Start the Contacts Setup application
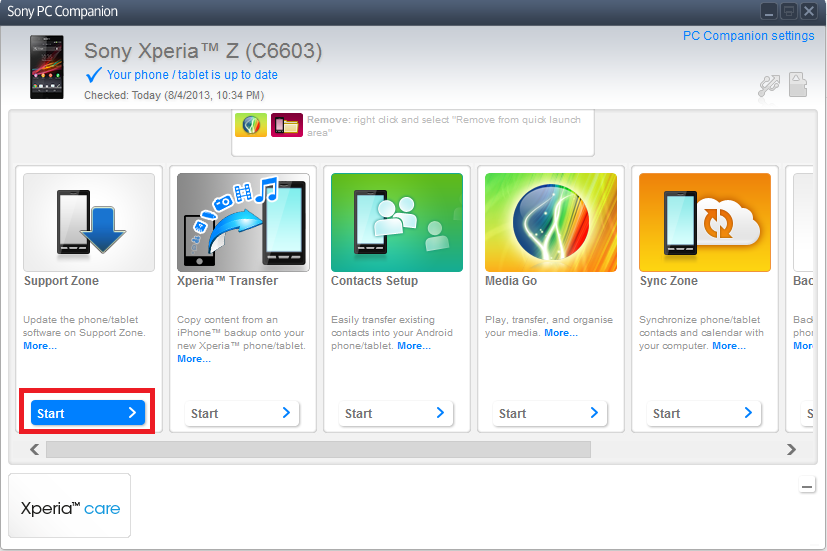827x551 pixels. coord(397,413)
